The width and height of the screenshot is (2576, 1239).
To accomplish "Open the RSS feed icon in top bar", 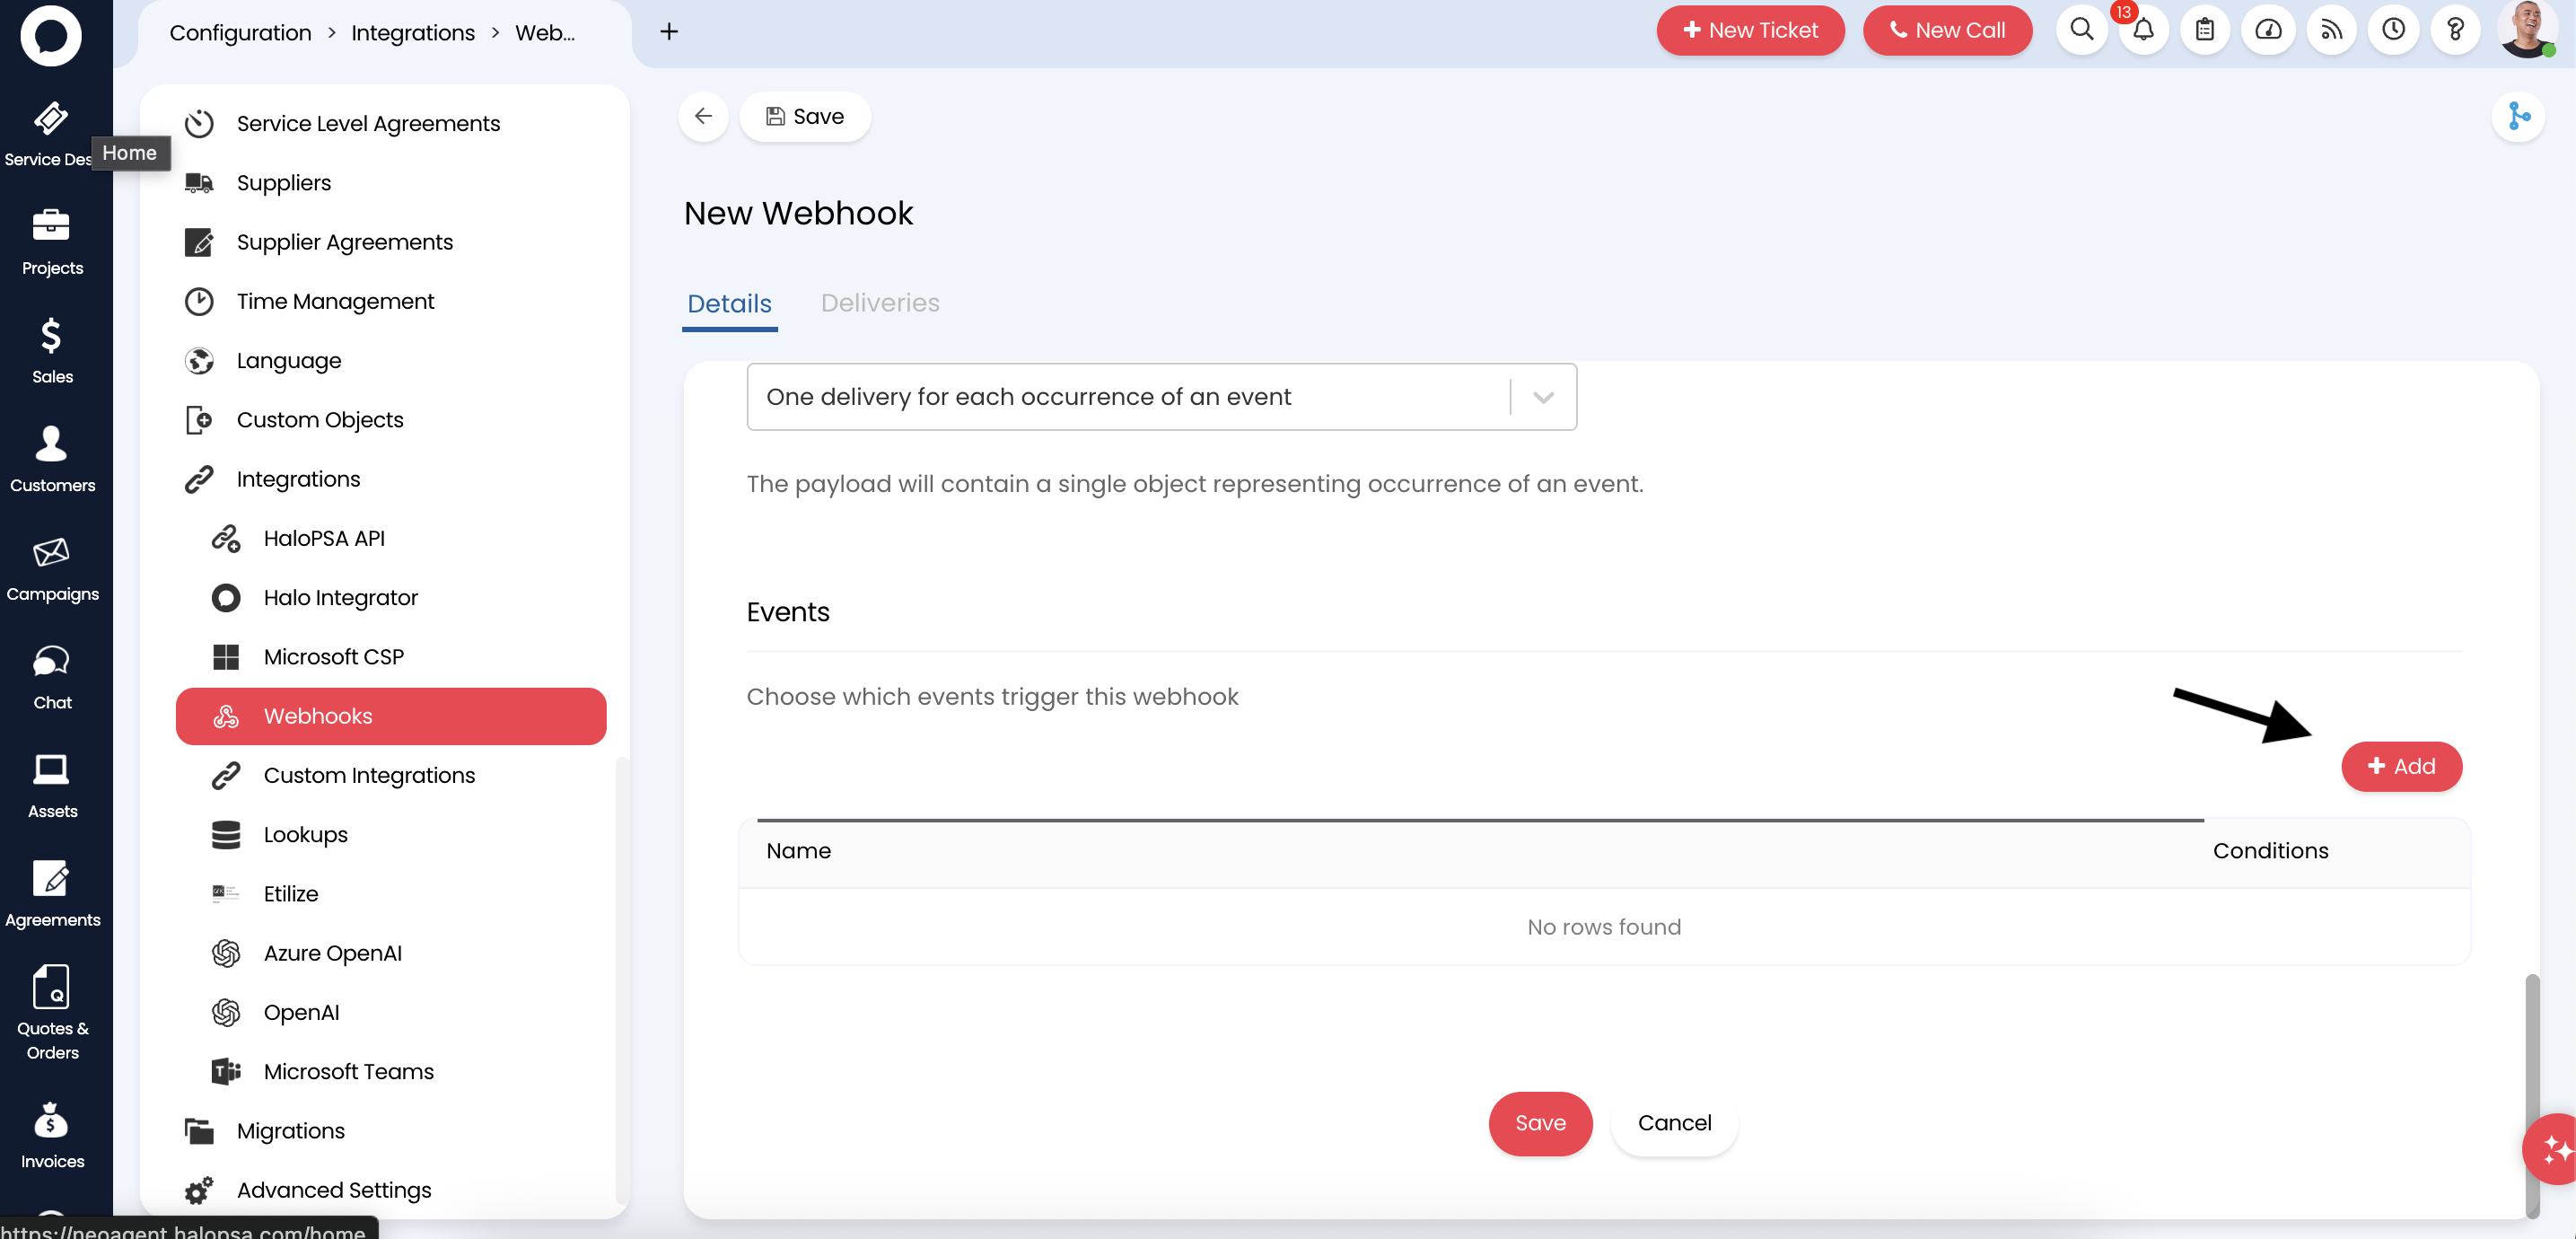I will [x=2331, y=30].
